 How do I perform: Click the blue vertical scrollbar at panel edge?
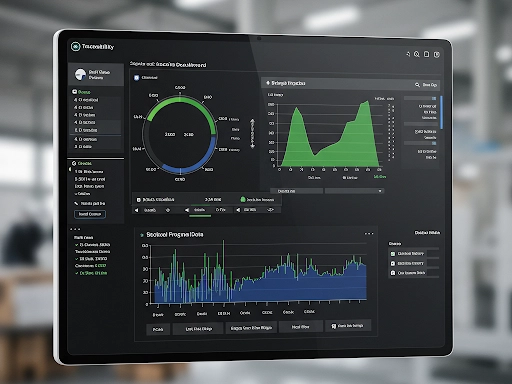tap(441, 113)
